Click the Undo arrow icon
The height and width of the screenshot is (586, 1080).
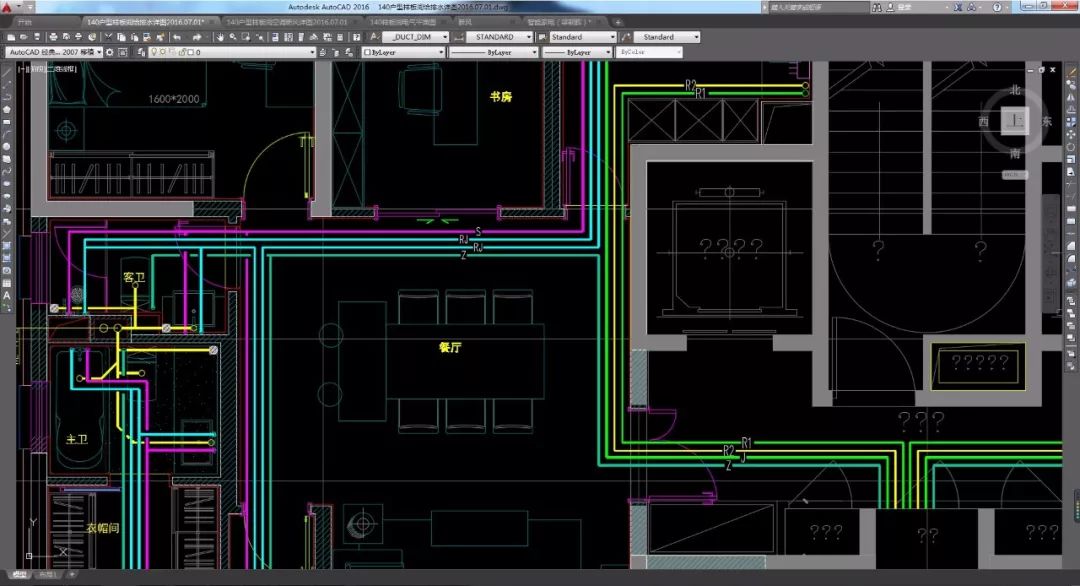coord(177,37)
